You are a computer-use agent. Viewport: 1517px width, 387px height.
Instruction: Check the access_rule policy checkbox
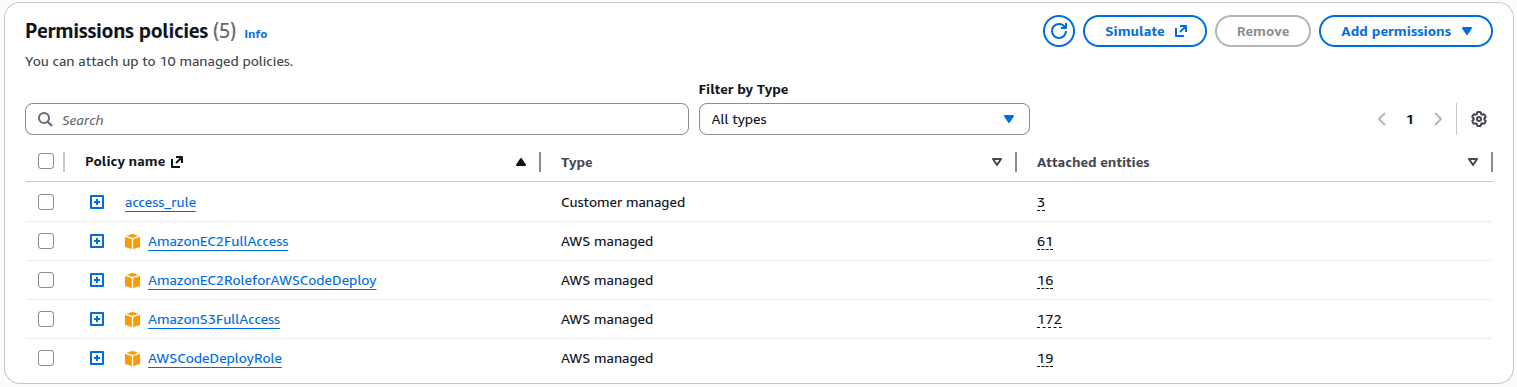(x=45, y=202)
